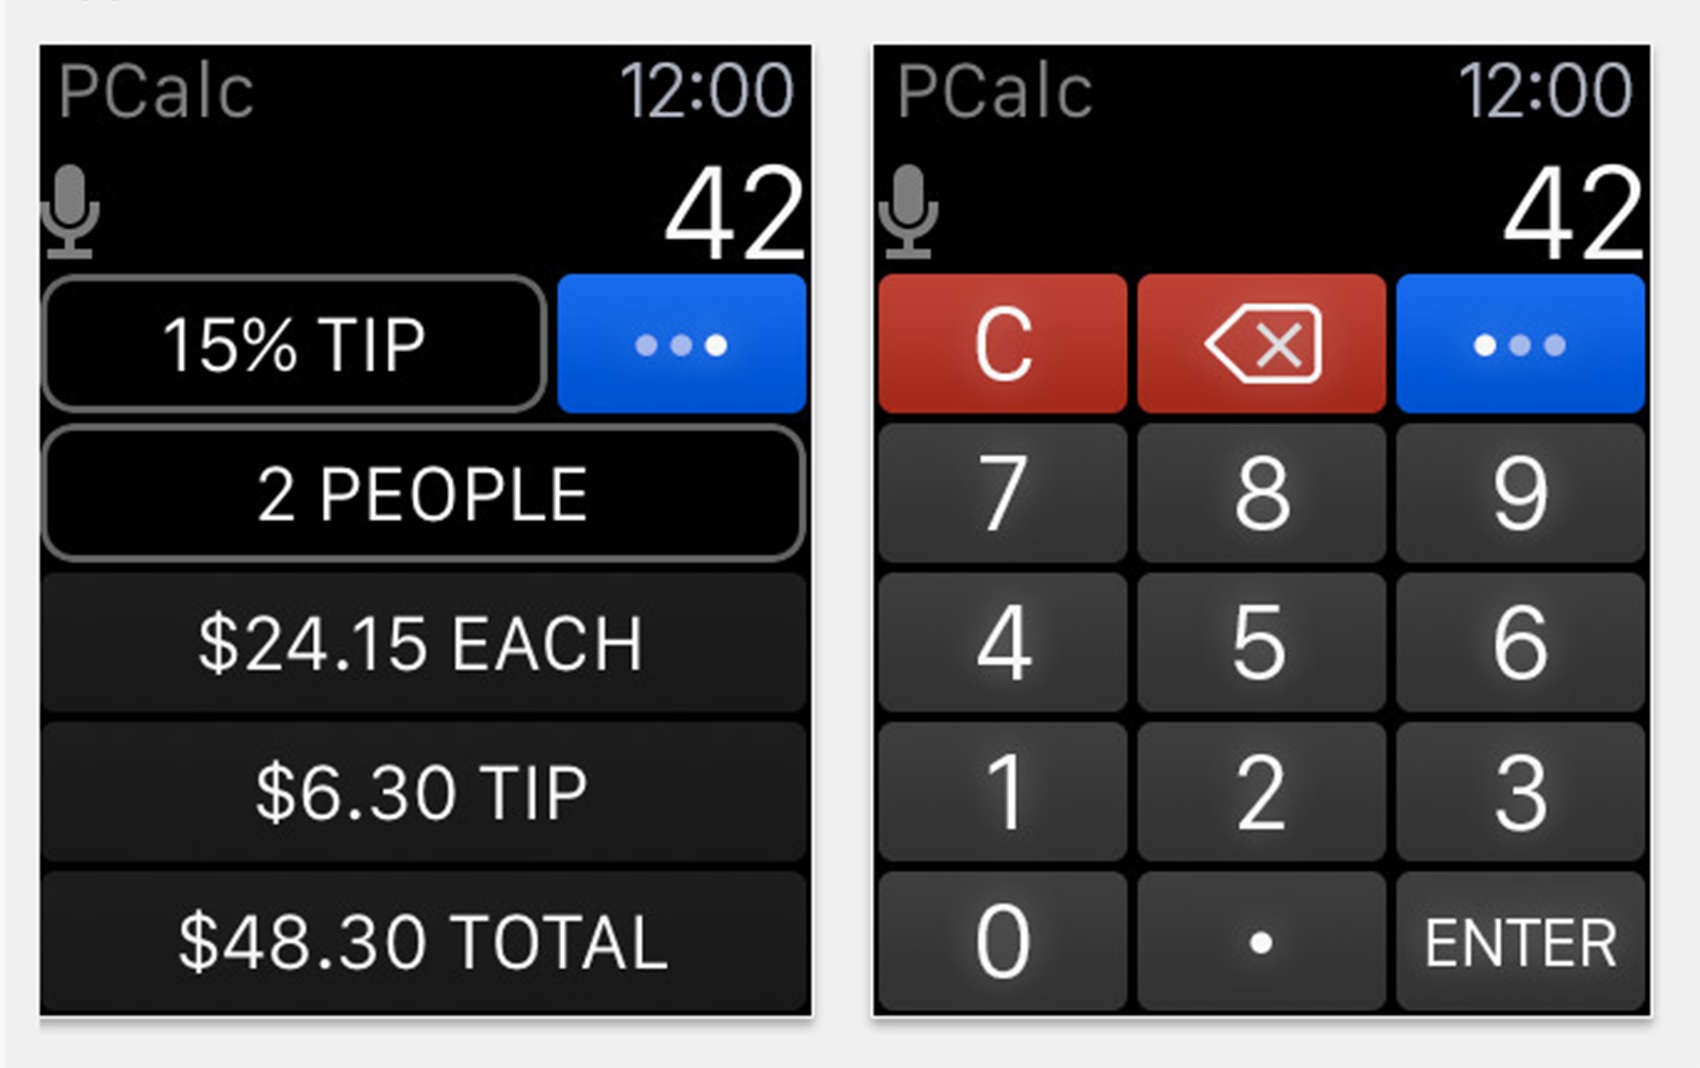
Task: Change the 2 PEOPLE selector
Action: pyautogui.click(x=423, y=493)
